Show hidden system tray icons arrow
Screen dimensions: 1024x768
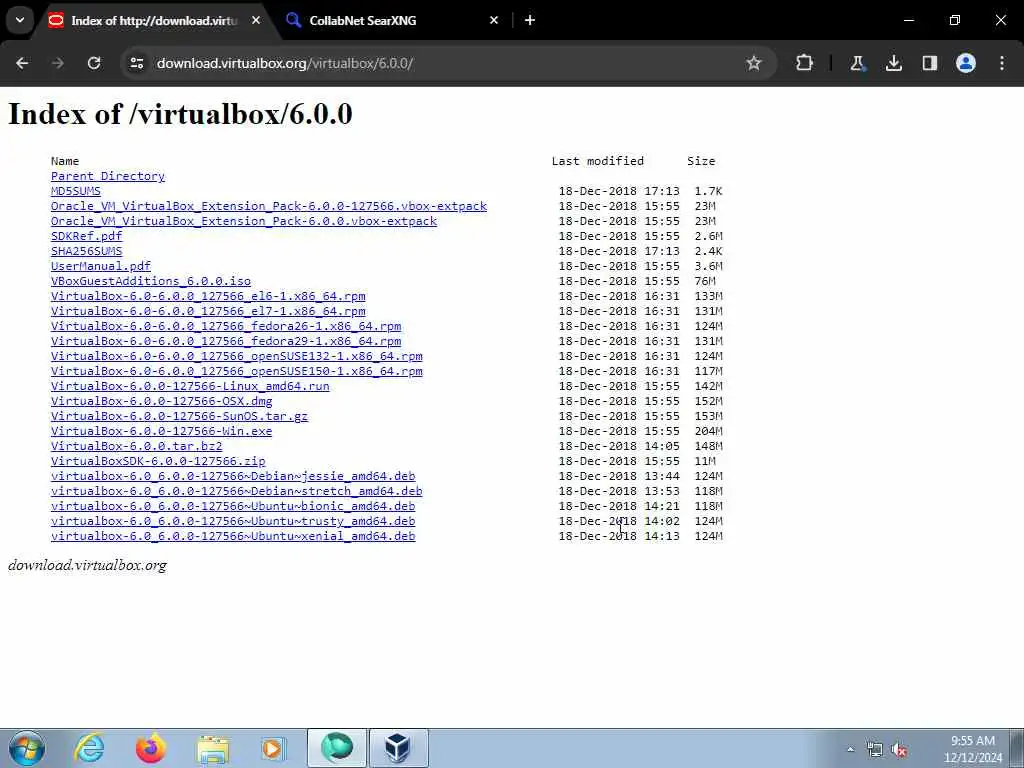(x=850, y=750)
